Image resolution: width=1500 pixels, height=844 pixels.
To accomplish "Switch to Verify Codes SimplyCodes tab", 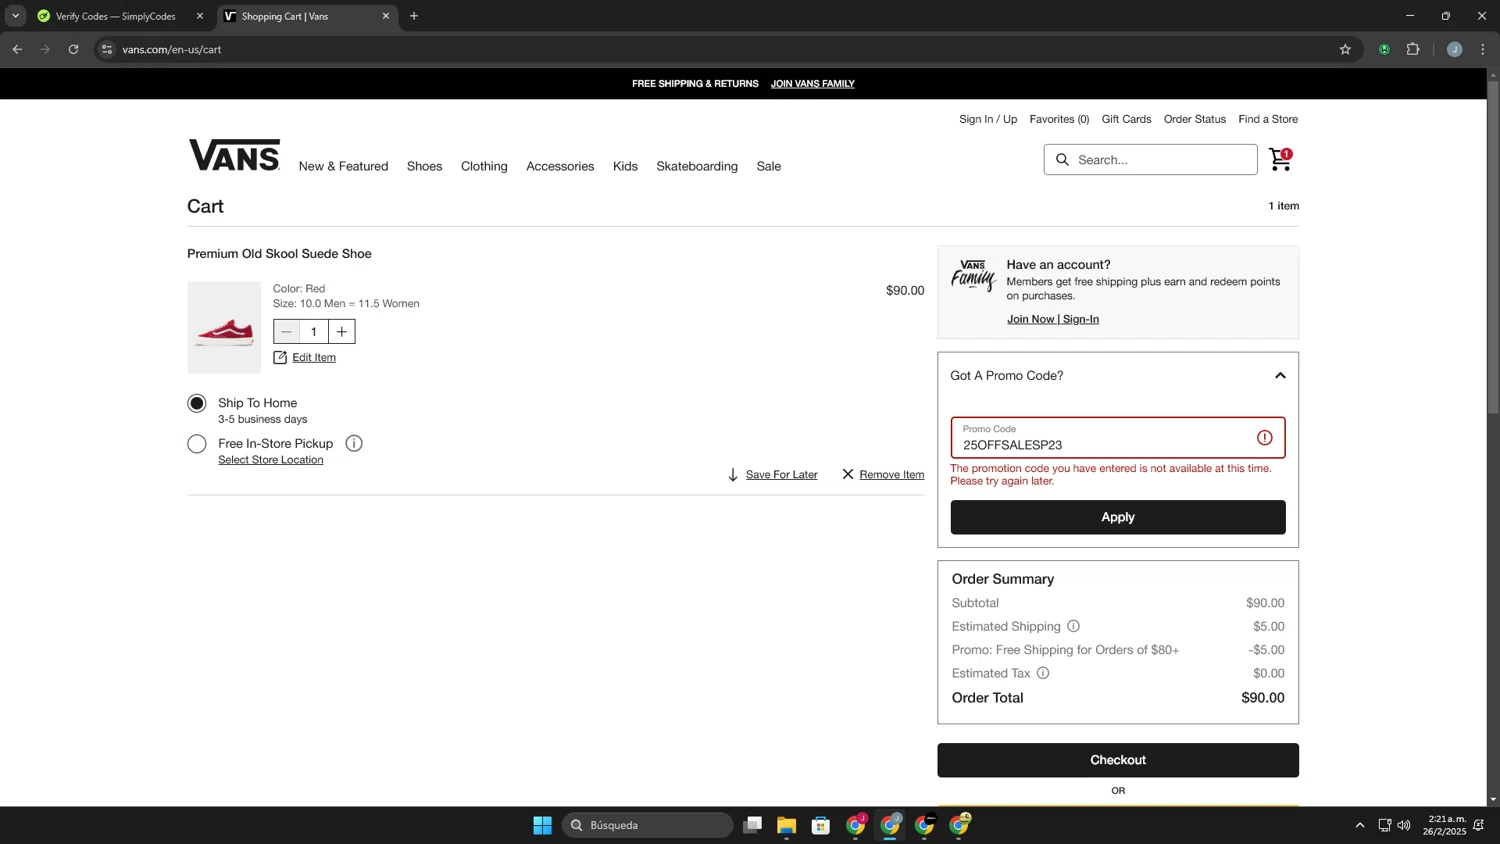I will (118, 16).
